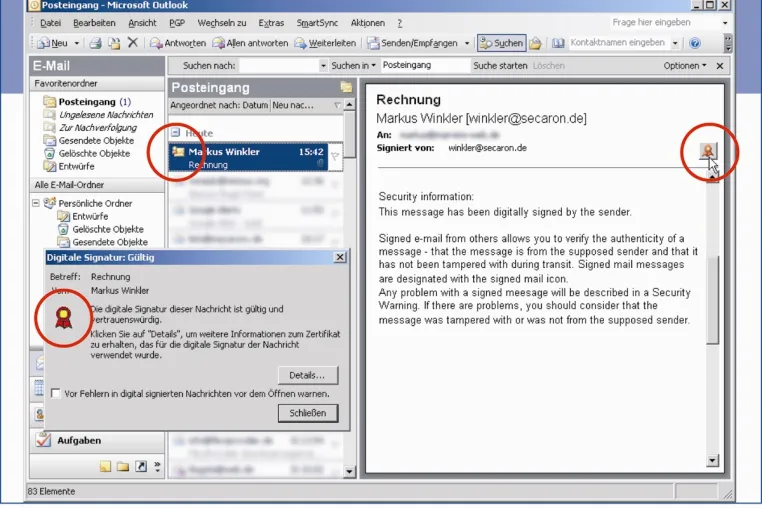The image size is (762, 508).
Task: Click the Neu nac... sort order header
Action: pyautogui.click(x=293, y=105)
